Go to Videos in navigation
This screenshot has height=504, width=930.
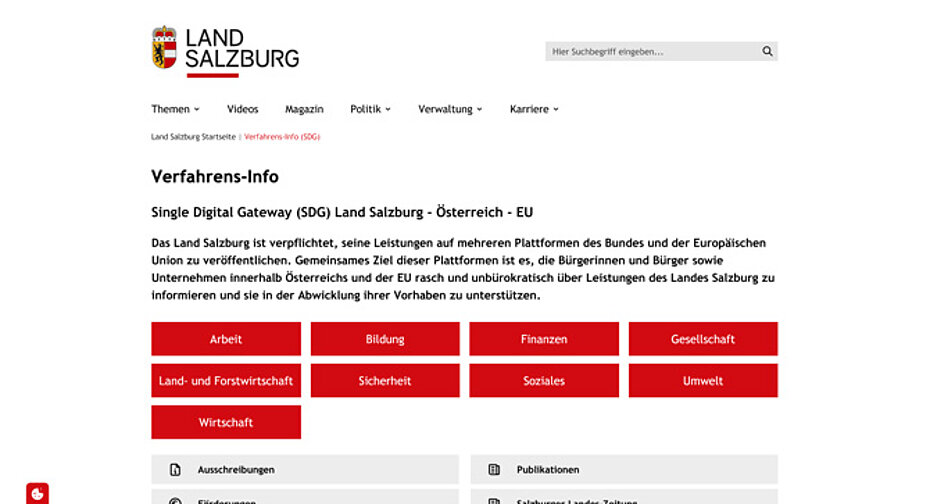point(242,109)
